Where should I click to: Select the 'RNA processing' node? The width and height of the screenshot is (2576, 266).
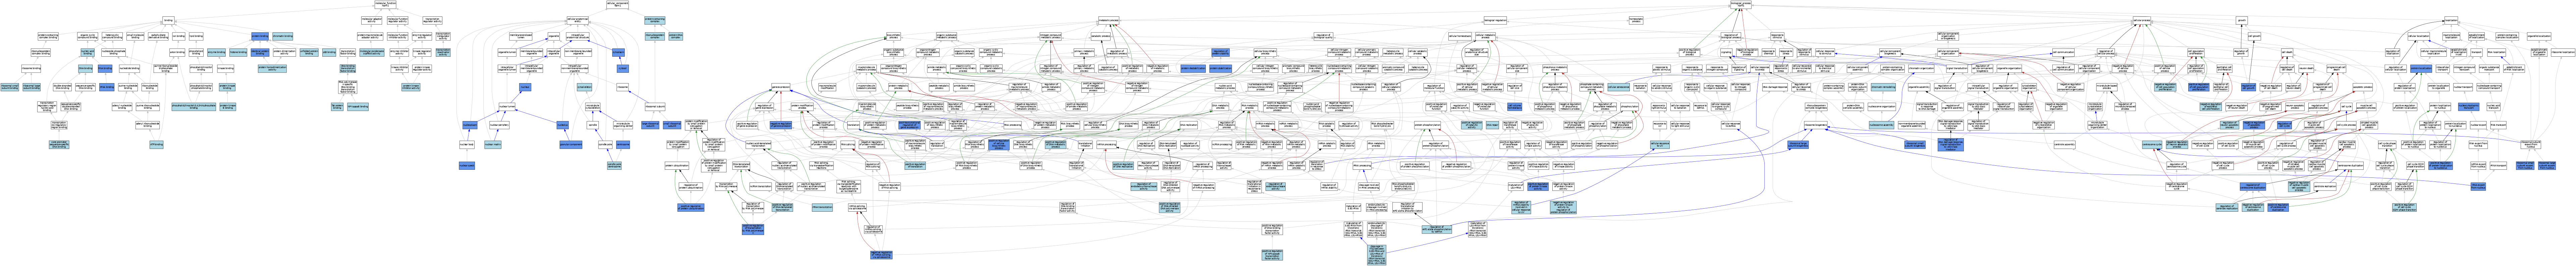1013,125
